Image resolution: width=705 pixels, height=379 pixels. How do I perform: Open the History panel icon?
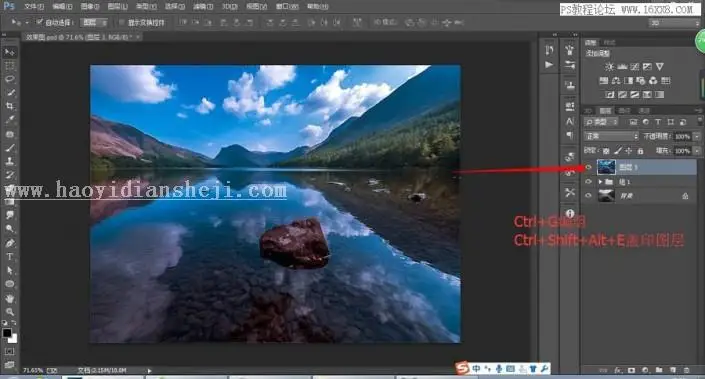click(549, 50)
